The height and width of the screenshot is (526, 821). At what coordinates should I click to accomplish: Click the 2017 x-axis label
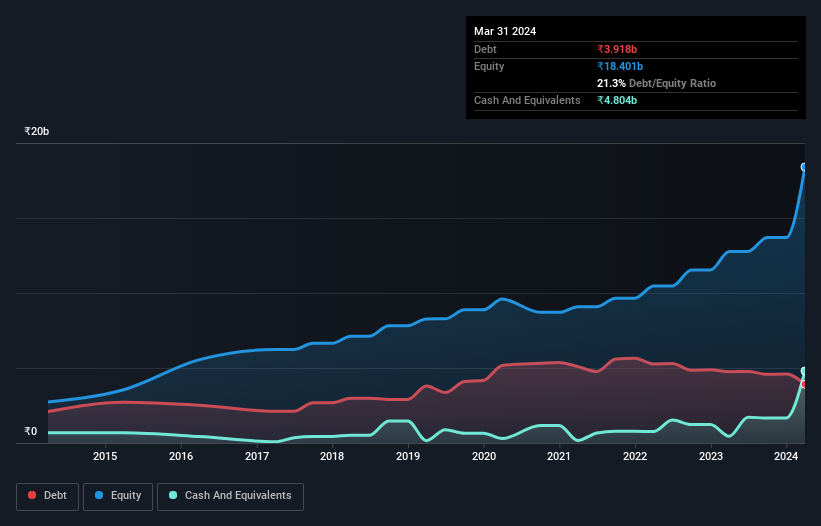[257, 456]
